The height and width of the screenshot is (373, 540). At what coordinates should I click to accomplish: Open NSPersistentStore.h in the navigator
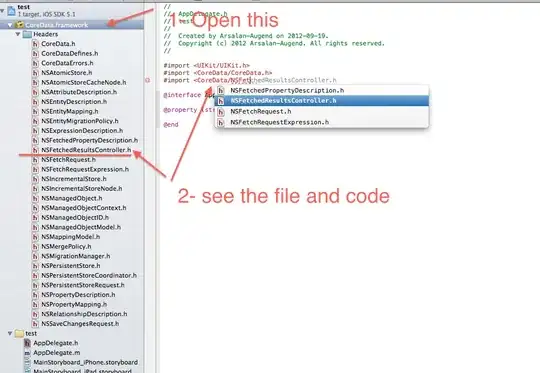tap(71, 266)
